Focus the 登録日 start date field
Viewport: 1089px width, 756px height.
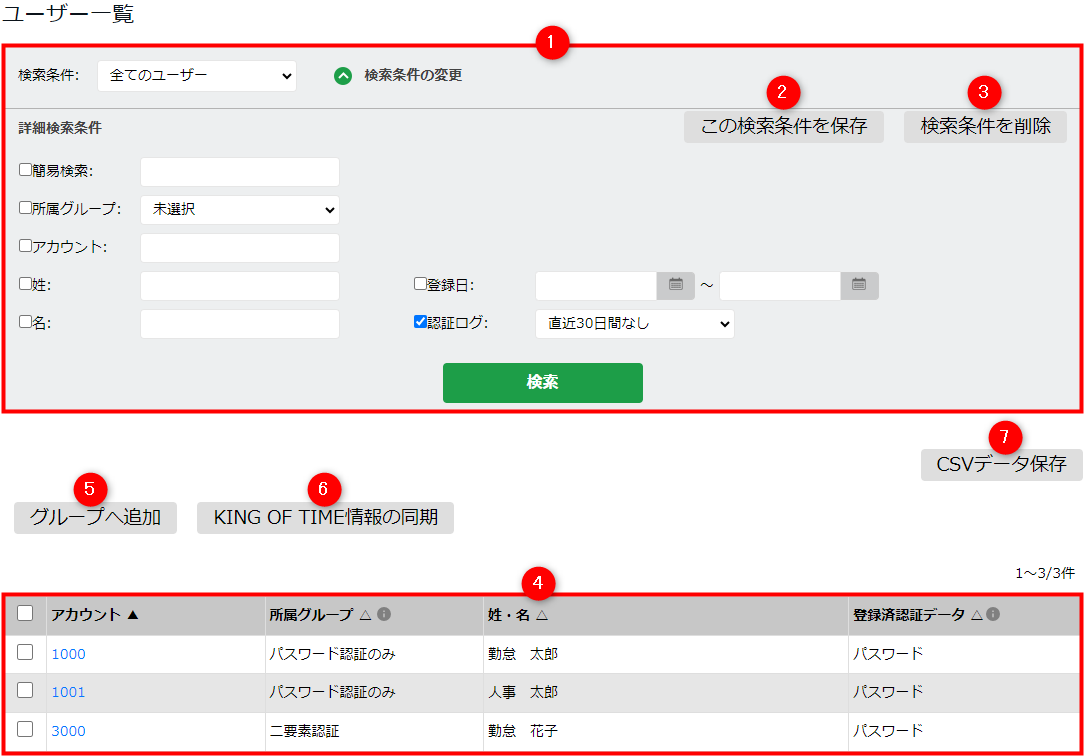[597, 286]
